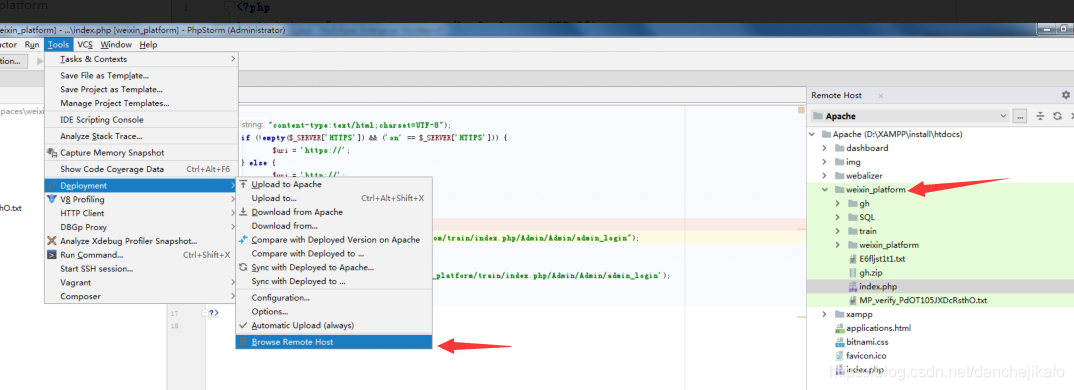Viewport: 1074px width, 390px height.
Task: Click Sync with Deployed to Apache icon
Action: tap(243, 267)
